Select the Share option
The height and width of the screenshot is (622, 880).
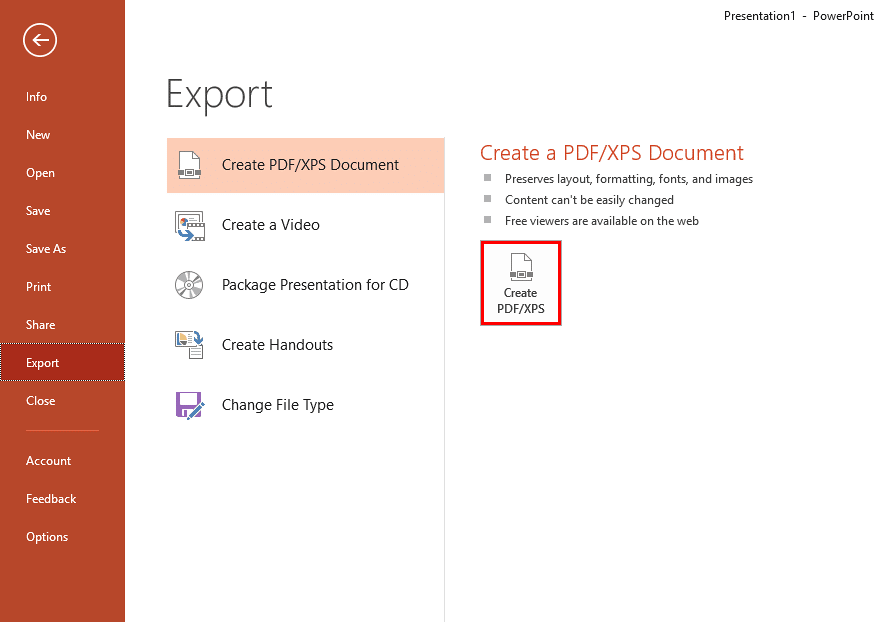click(x=40, y=324)
